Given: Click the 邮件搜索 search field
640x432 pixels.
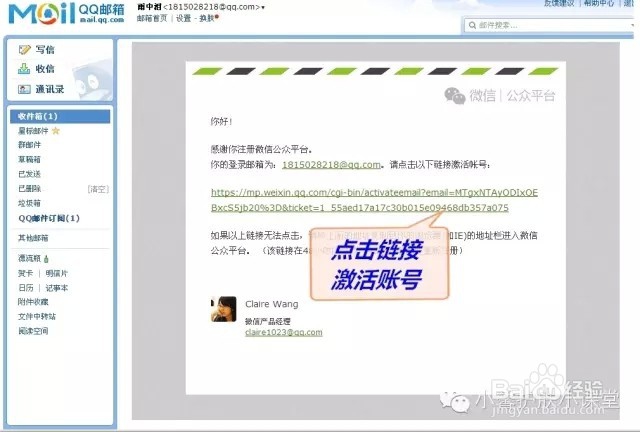Looking at the screenshot, I should coord(549,25).
